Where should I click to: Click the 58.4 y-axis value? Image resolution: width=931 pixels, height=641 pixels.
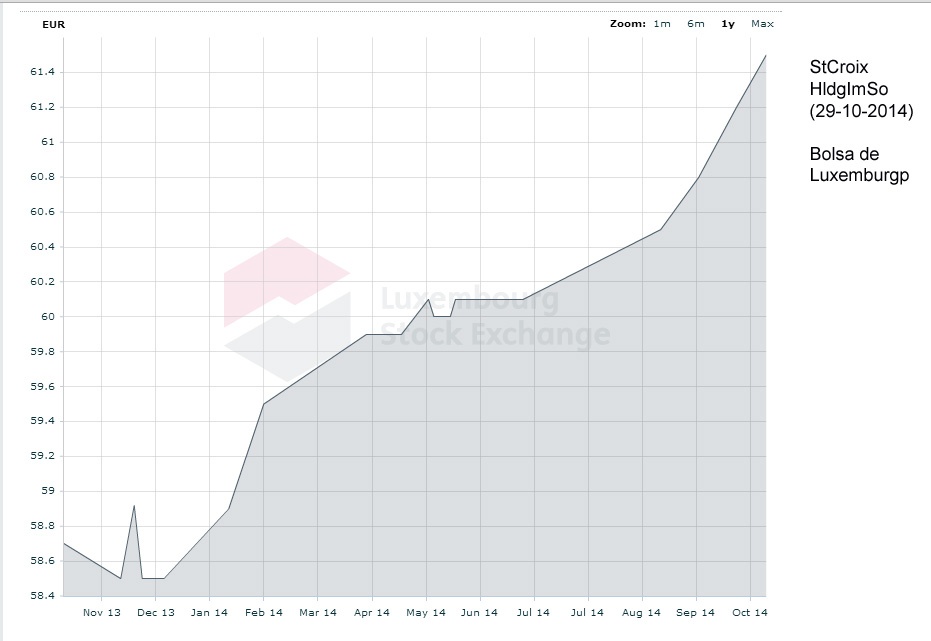coord(42,596)
